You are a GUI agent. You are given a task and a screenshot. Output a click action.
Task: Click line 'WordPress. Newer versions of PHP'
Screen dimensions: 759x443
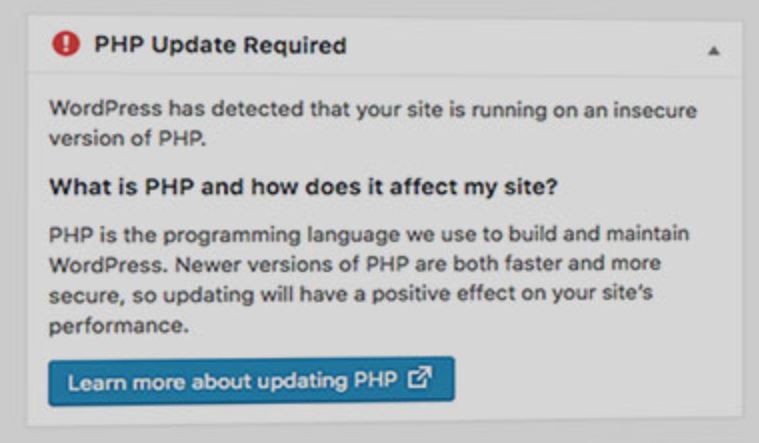pos(355,264)
